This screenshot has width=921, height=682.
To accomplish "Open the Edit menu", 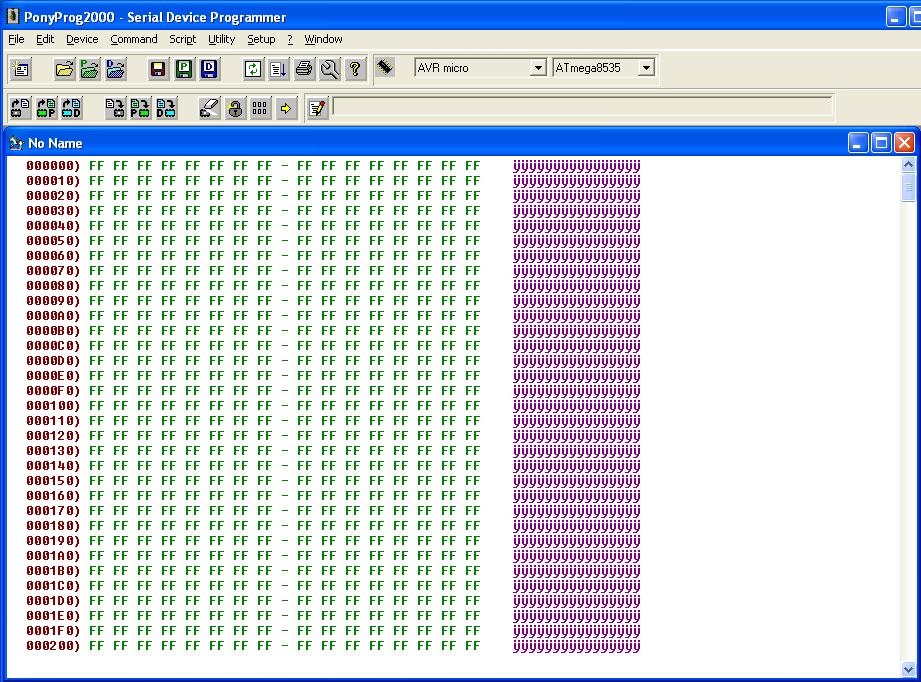I will pos(45,39).
